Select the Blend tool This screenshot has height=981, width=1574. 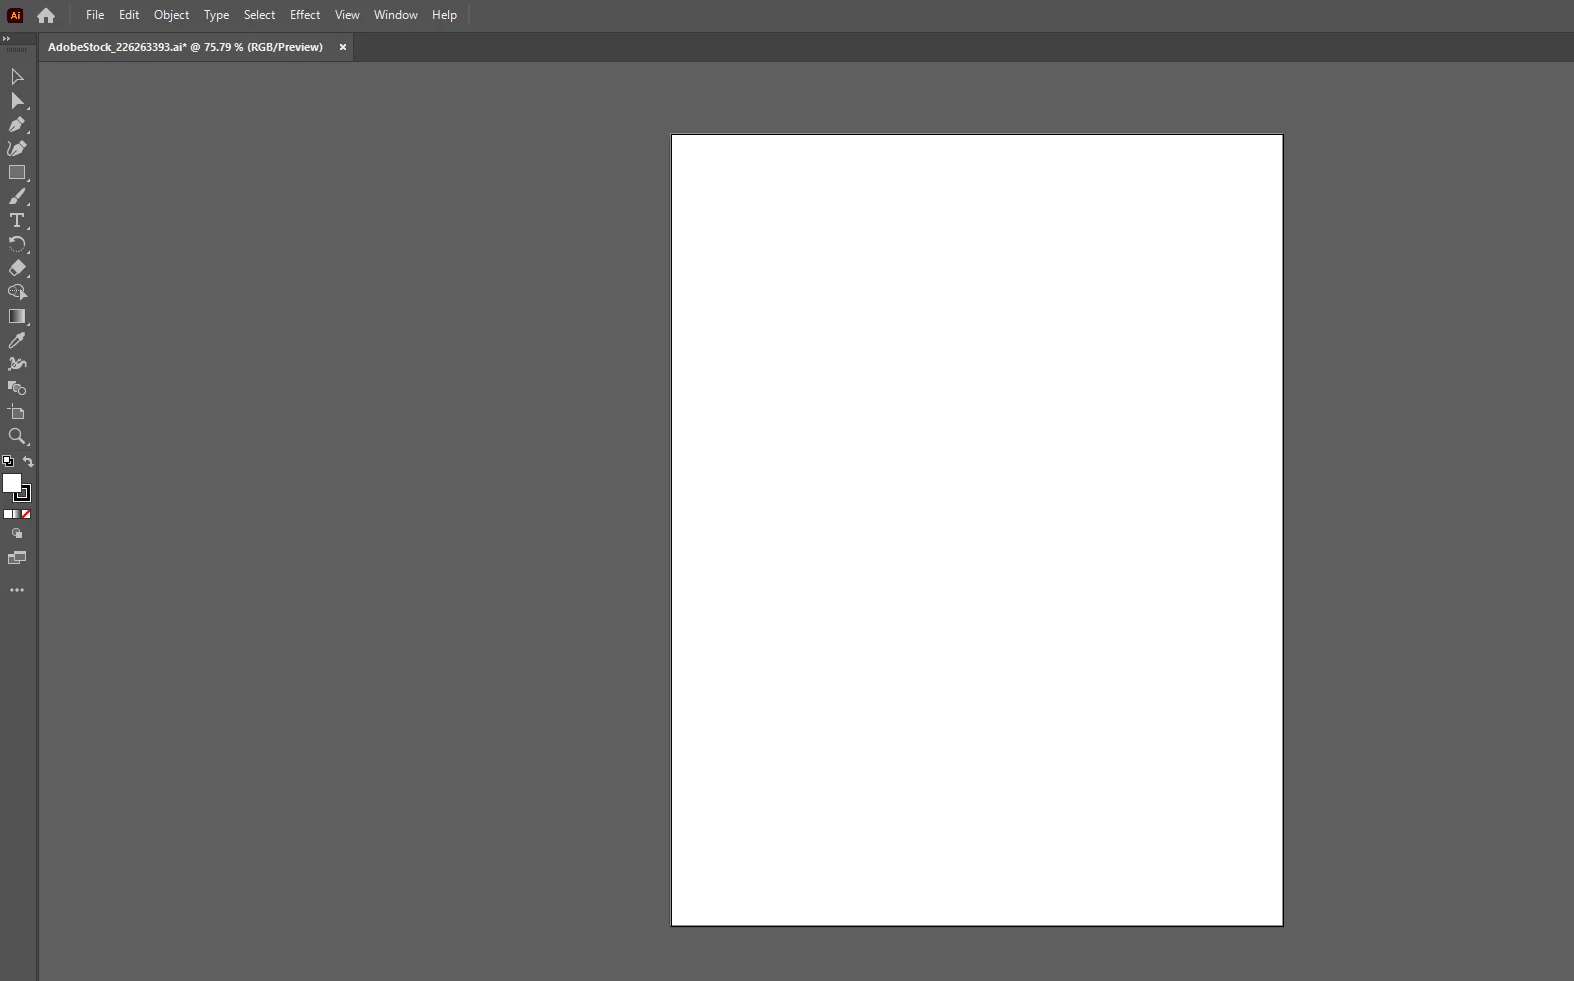click(17, 389)
